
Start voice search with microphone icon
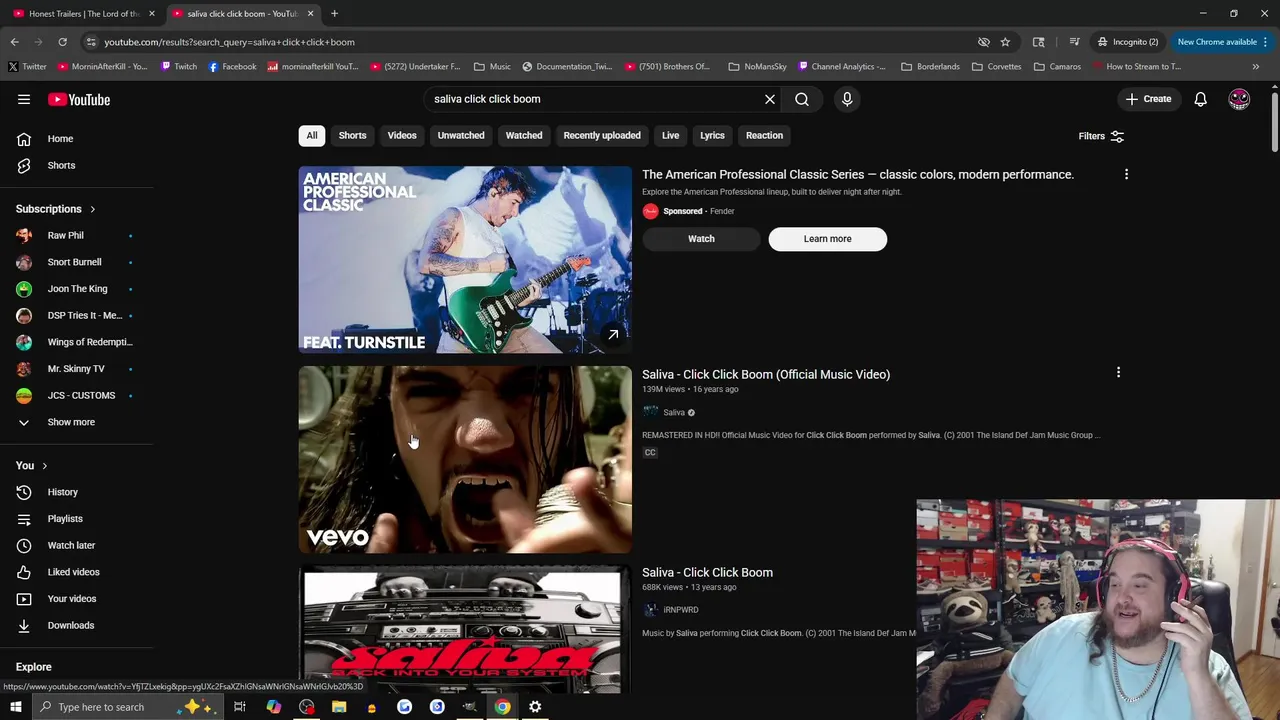(x=847, y=99)
